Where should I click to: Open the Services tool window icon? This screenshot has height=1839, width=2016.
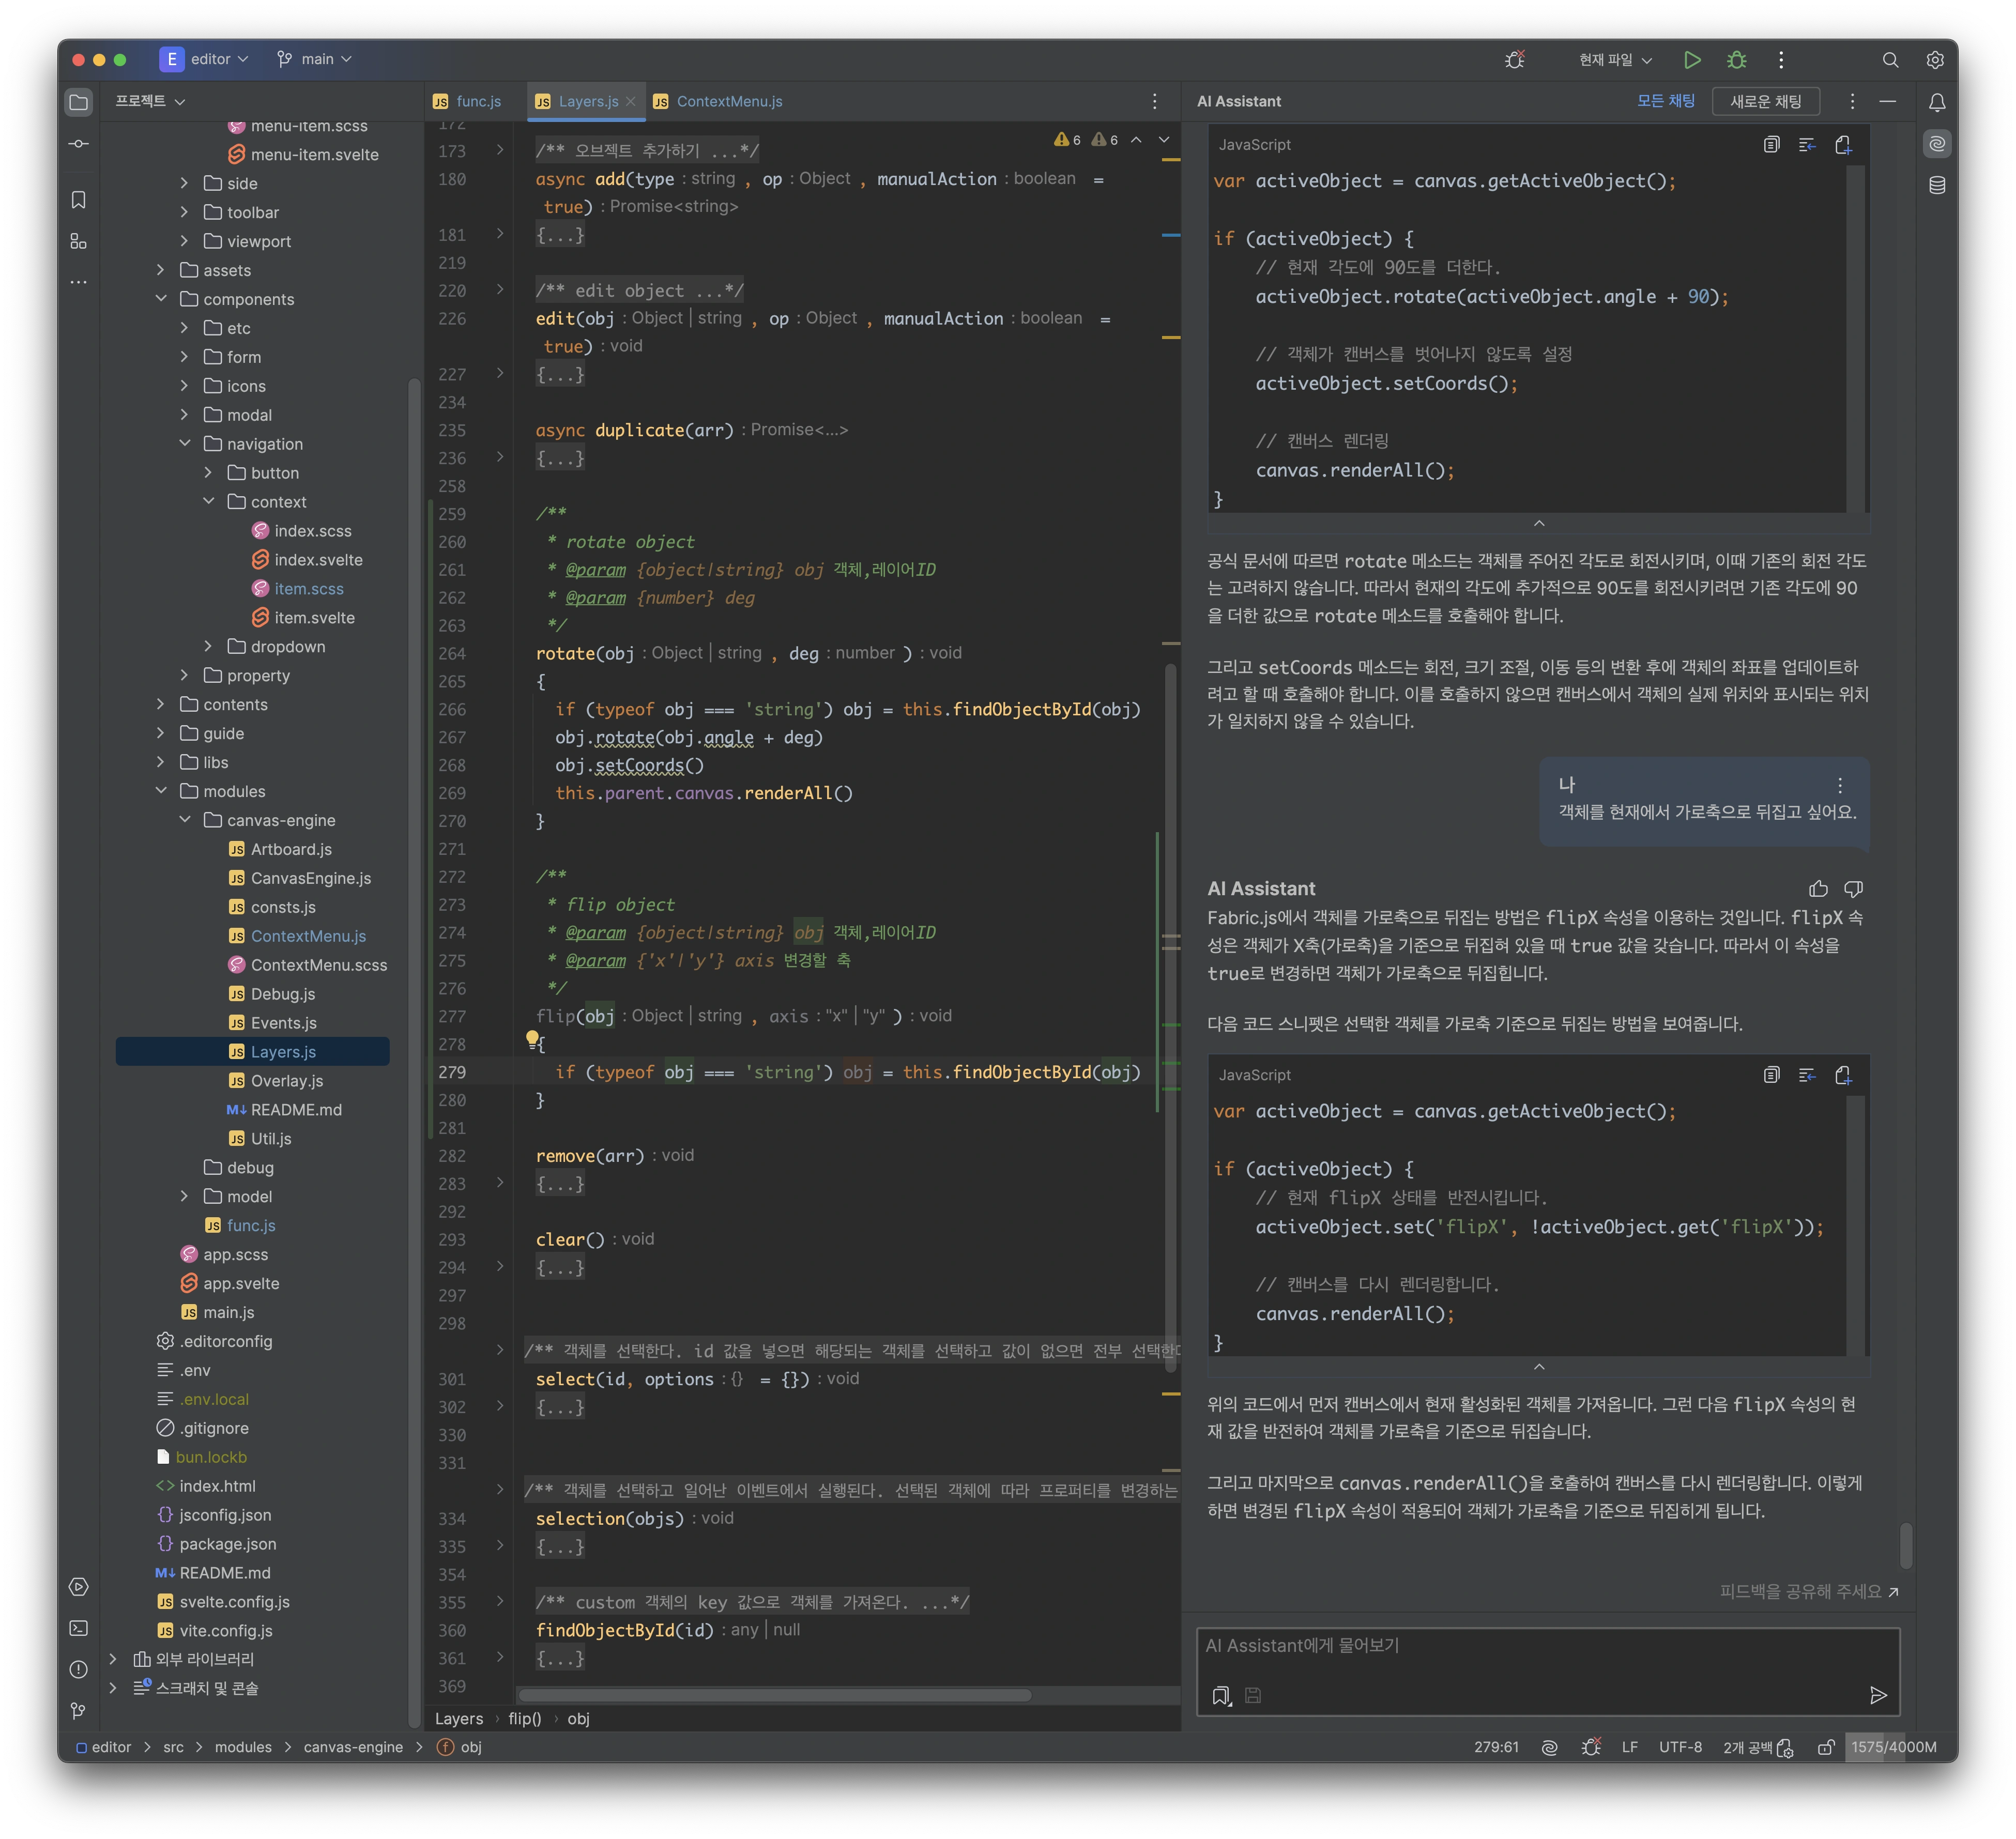pos(79,1587)
